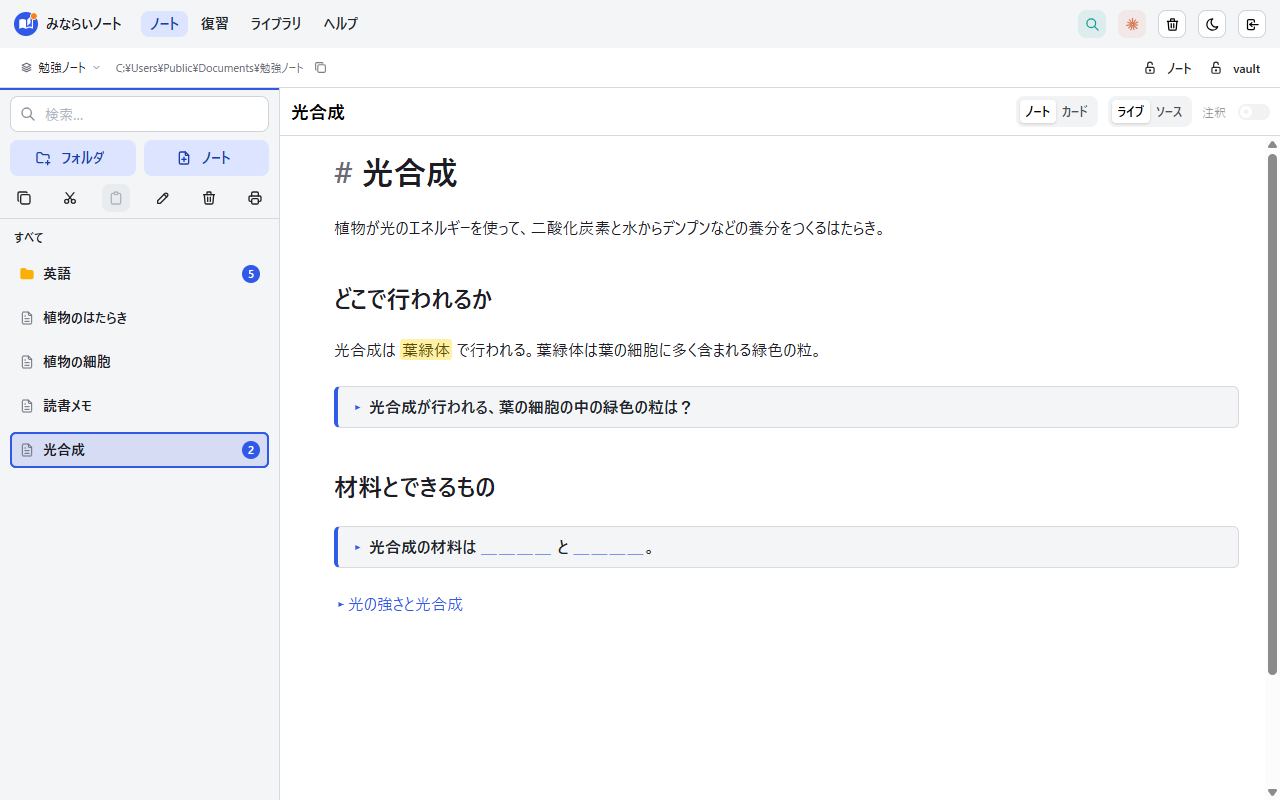Open the 復習 menu
Screen dimensions: 1280x800
tap(215, 24)
